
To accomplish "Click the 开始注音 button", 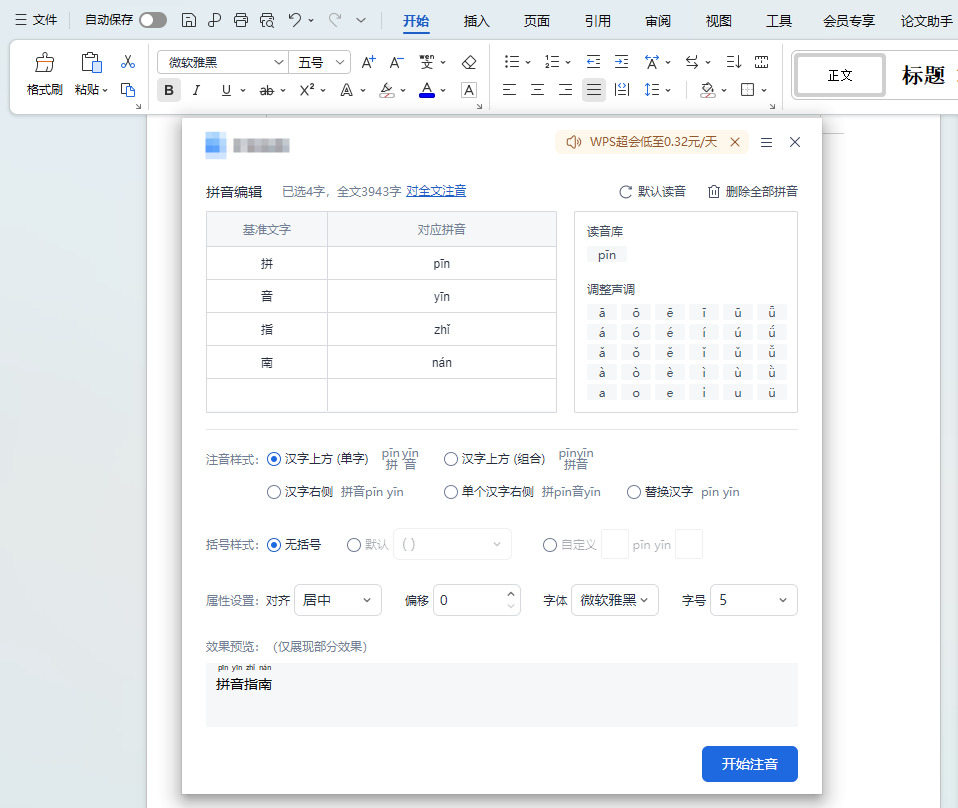I will [750, 764].
